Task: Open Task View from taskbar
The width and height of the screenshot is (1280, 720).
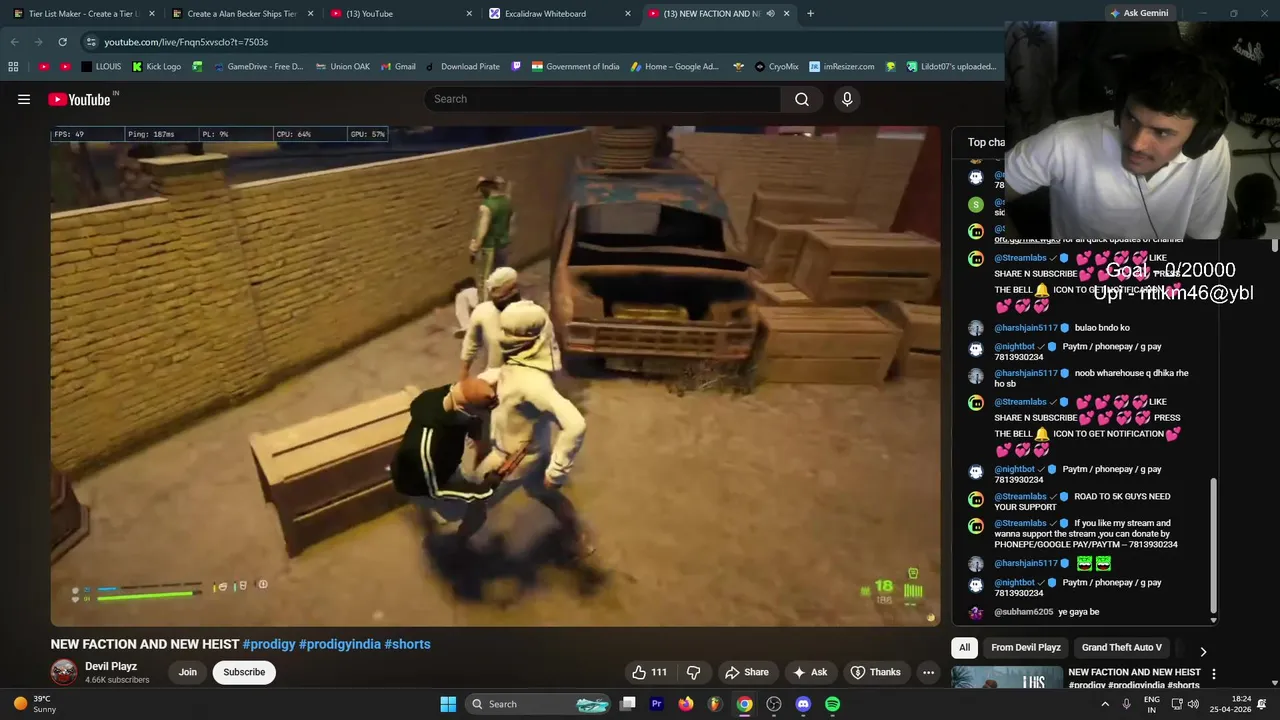Action: coord(628,704)
